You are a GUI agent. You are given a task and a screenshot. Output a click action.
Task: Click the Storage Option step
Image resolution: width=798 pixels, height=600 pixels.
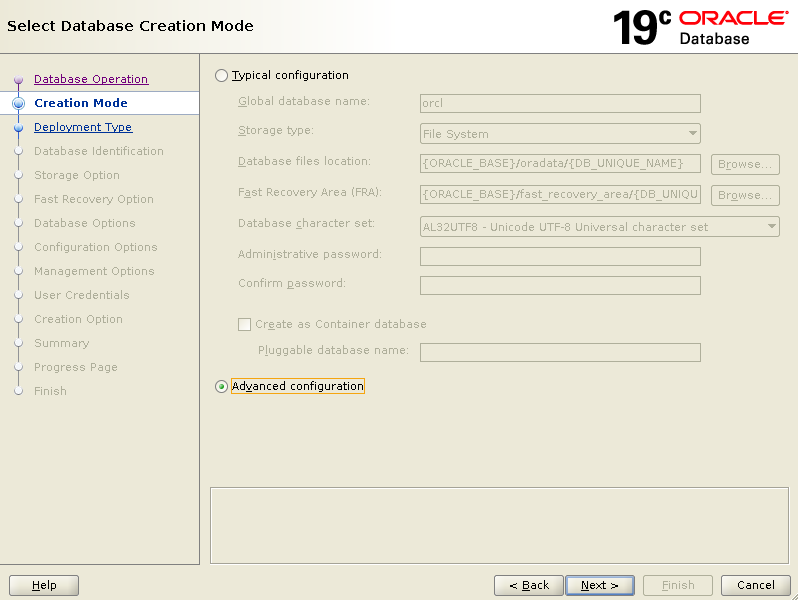[x=77, y=175]
